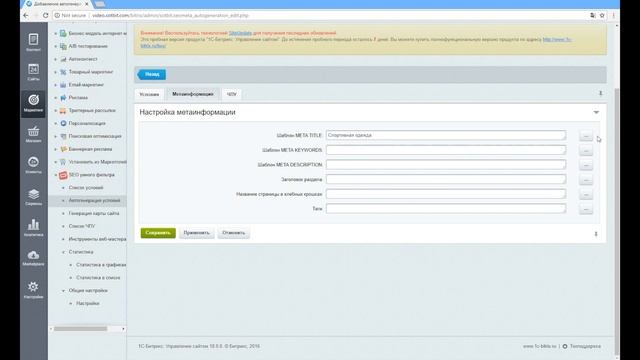640x360 pixels.
Task: Open the Клиенты sidebar section
Action: pos(33,165)
